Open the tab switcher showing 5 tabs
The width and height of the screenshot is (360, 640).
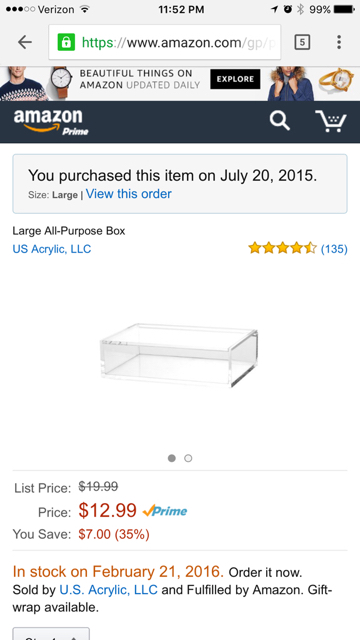tap(302, 42)
